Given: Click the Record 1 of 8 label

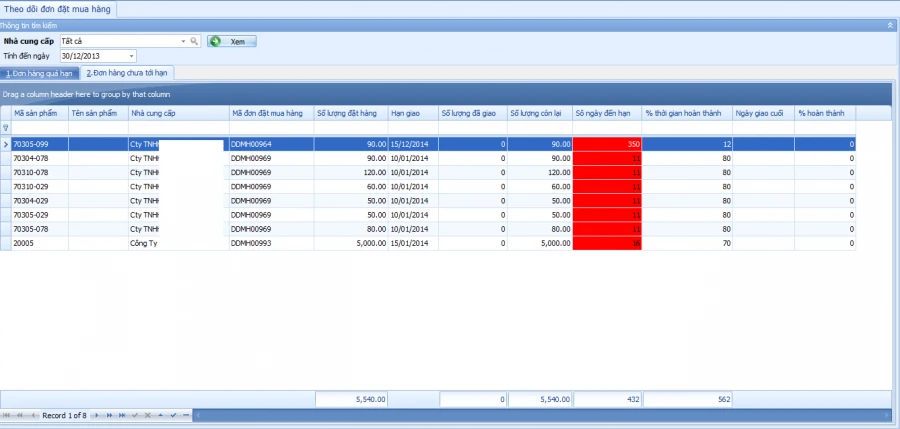Looking at the screenshot, I should (64, 415).
